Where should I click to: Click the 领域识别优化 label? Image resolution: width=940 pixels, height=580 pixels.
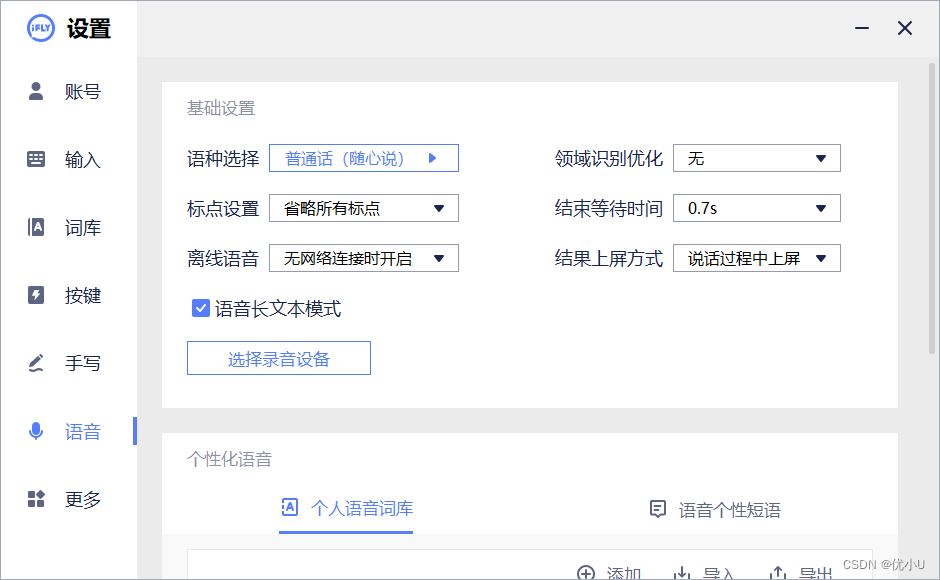608,158
